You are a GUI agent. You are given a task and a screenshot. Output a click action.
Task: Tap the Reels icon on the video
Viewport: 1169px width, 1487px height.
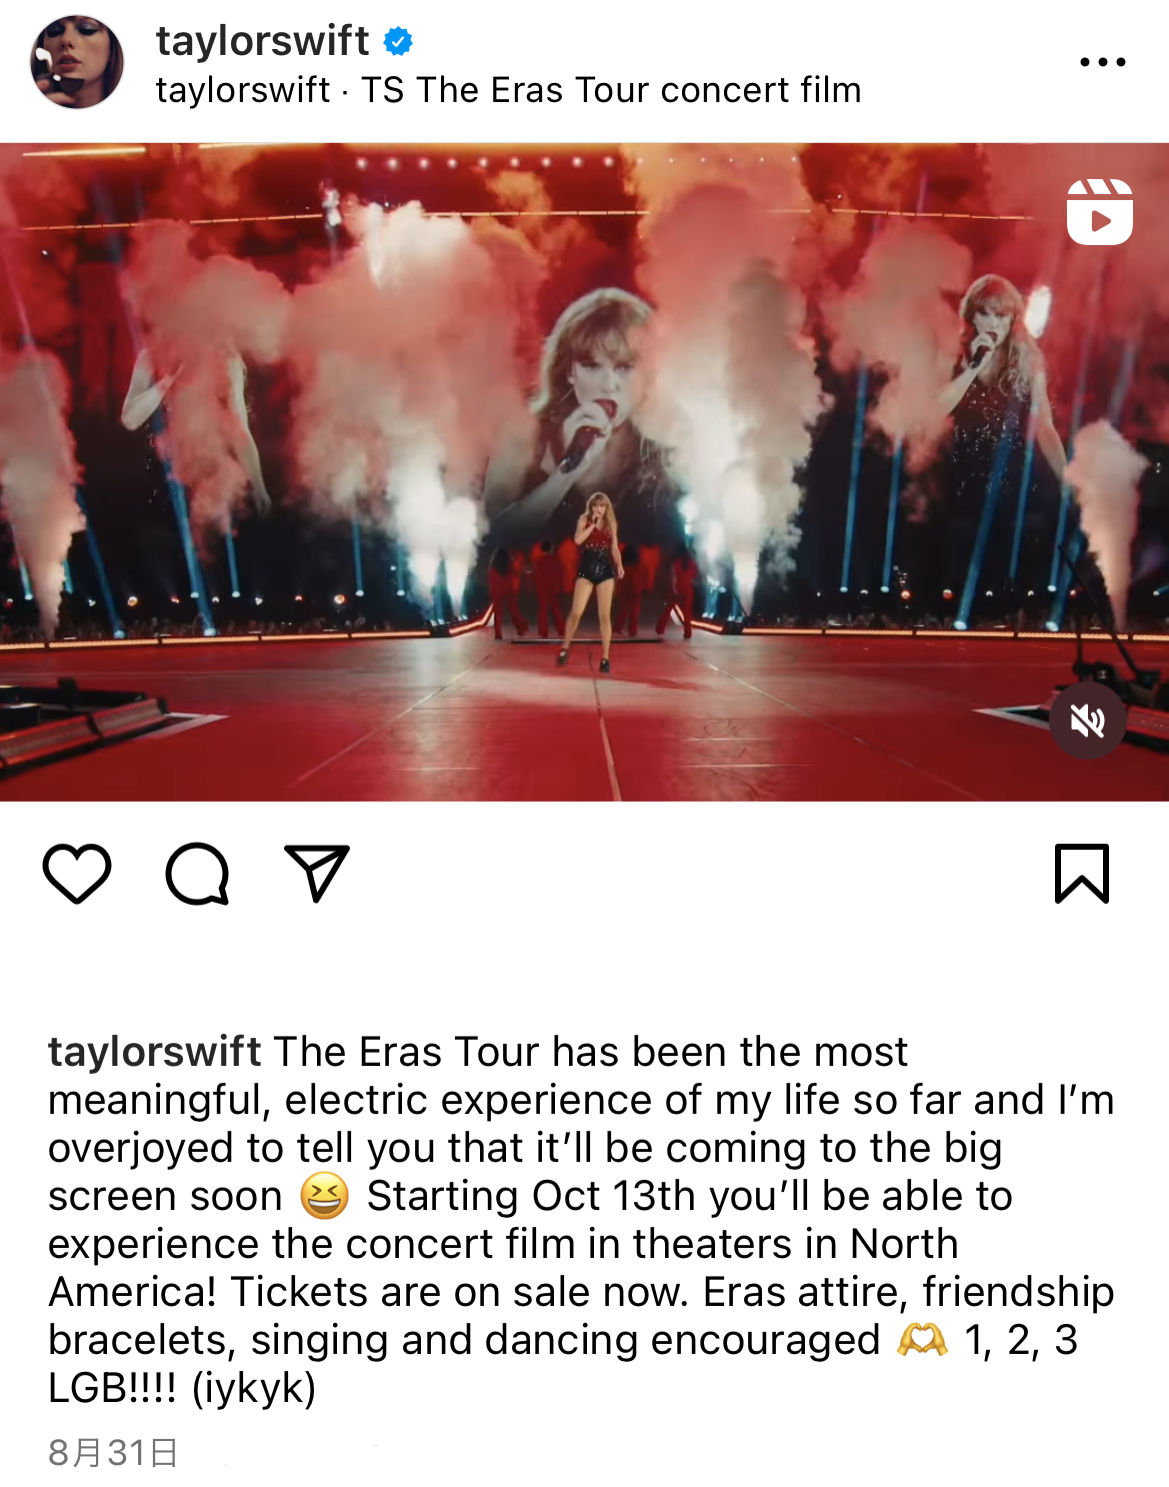pos(1099,211)
